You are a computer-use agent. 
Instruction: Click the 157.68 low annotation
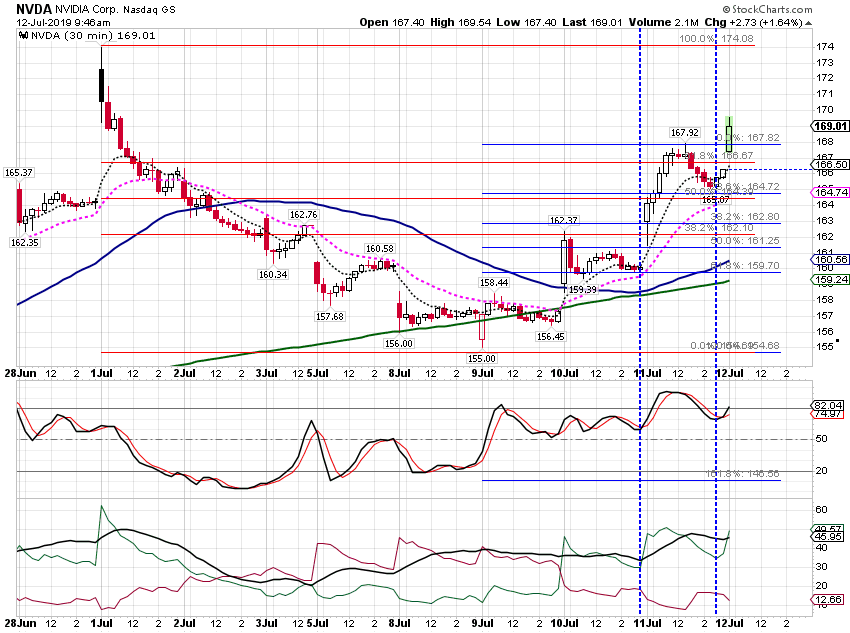(x=330, y=316)
